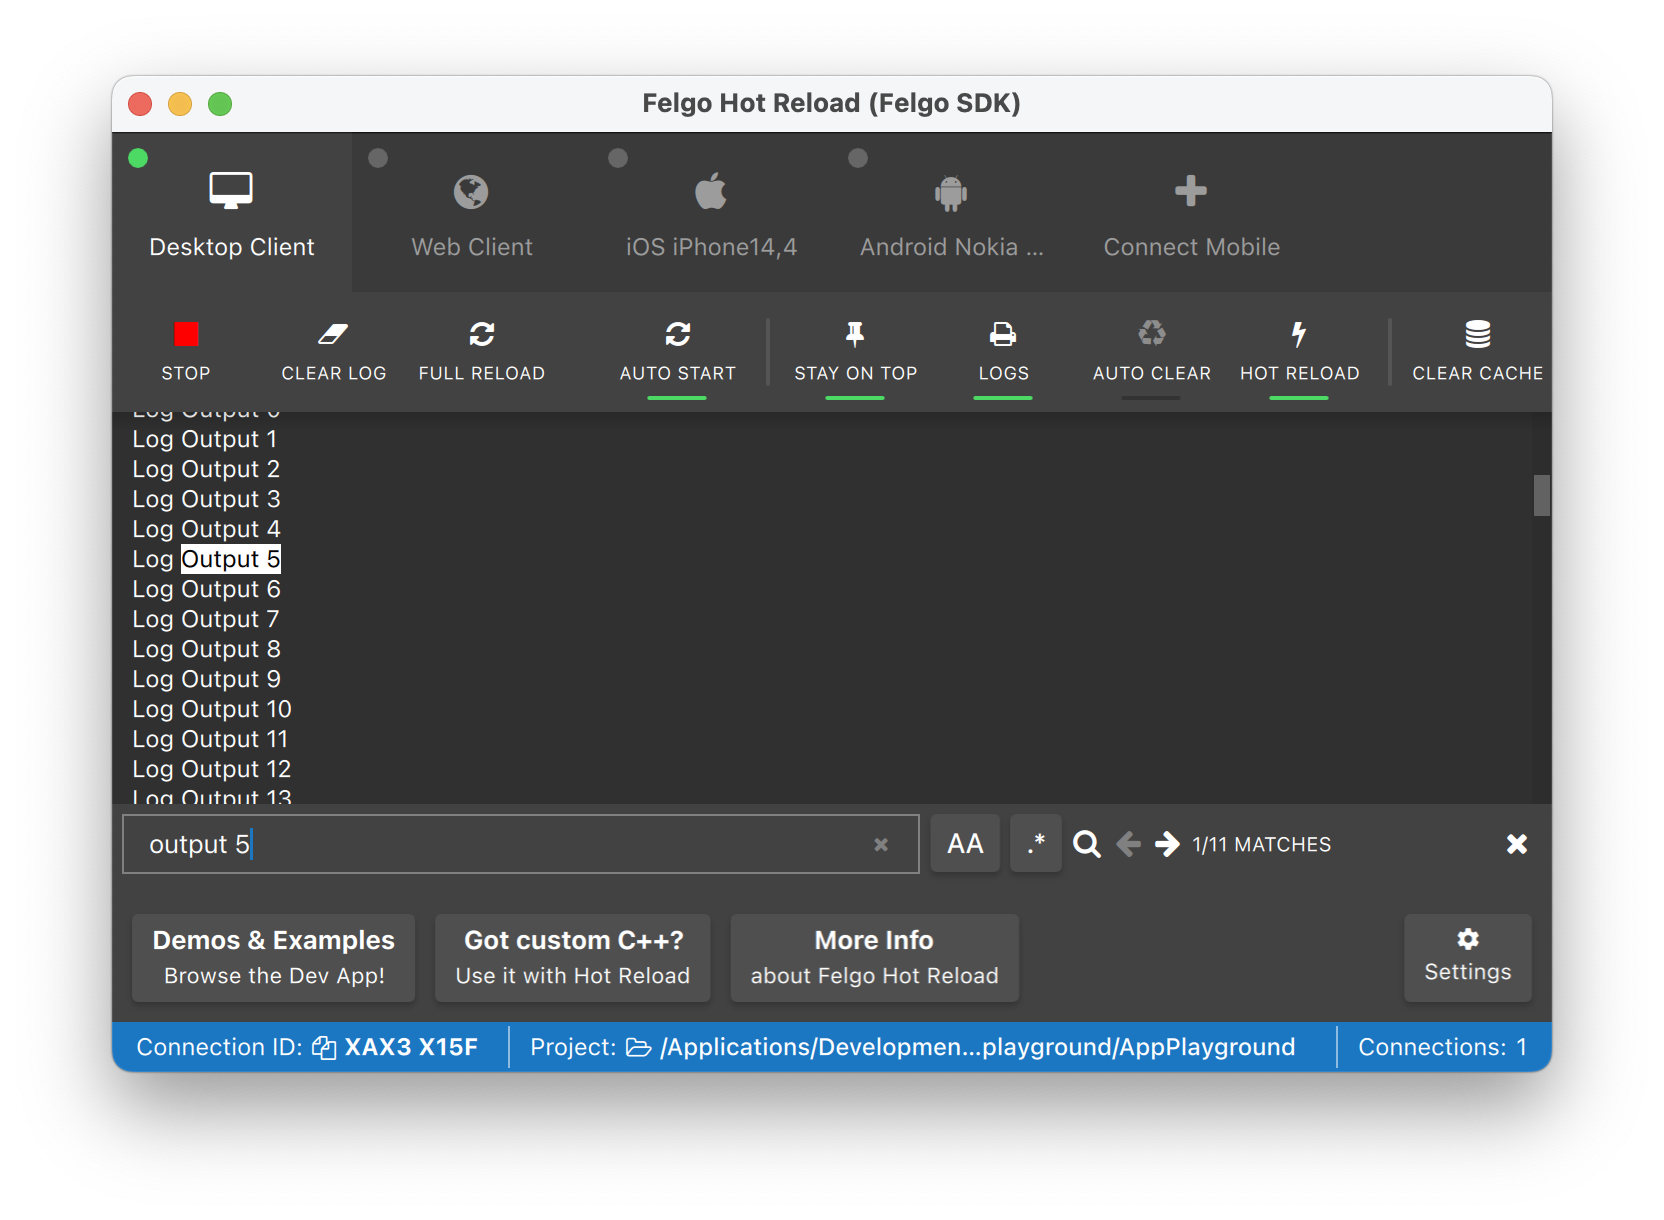Open the Settings panel

click(x=1467, y=957)
